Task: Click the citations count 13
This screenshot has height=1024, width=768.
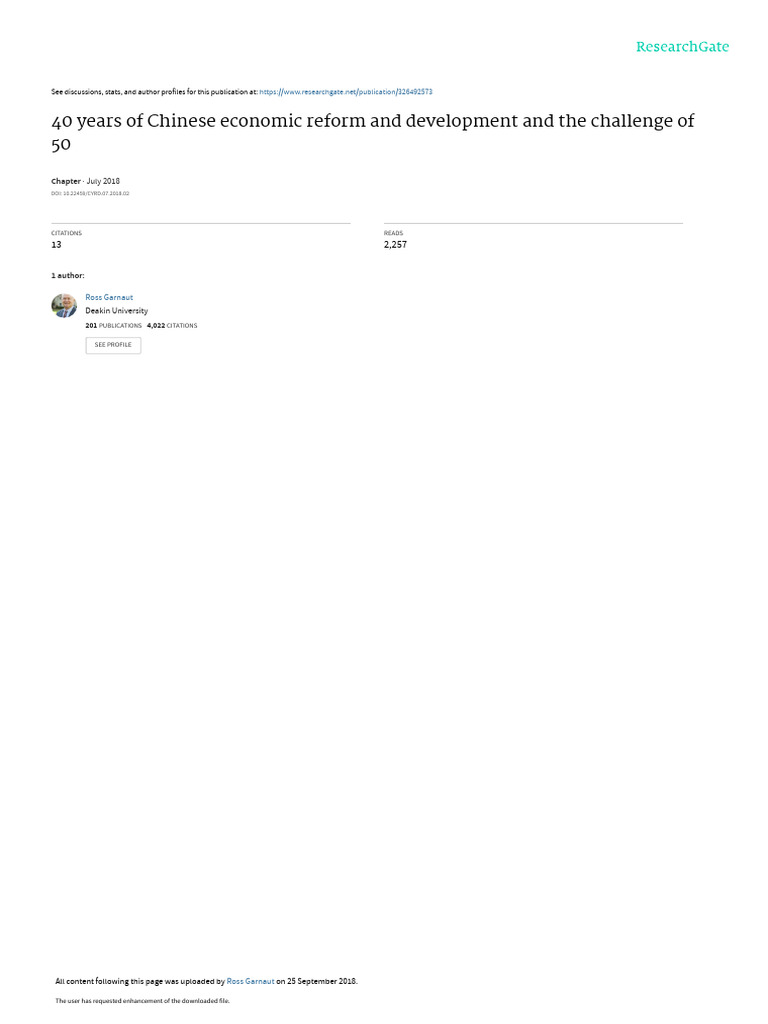Action: click(x=56, y=244)
